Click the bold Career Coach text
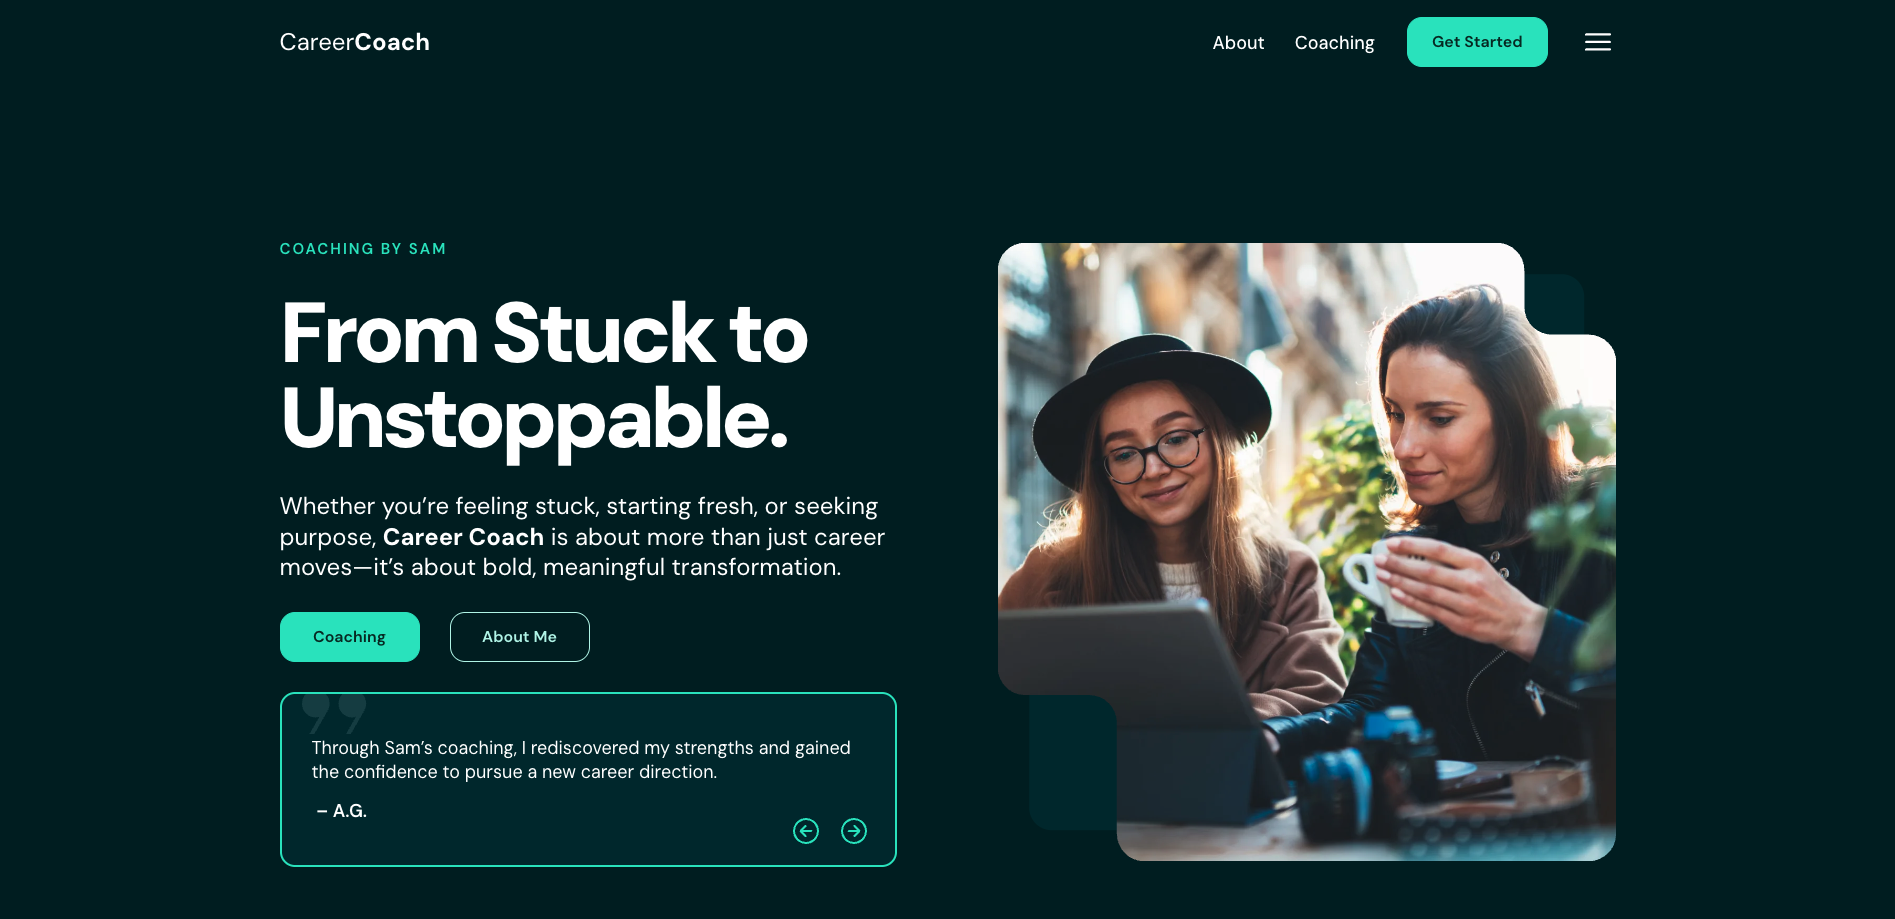Image resolution: width=1895 pixels, height=919 pixels. 463,537
